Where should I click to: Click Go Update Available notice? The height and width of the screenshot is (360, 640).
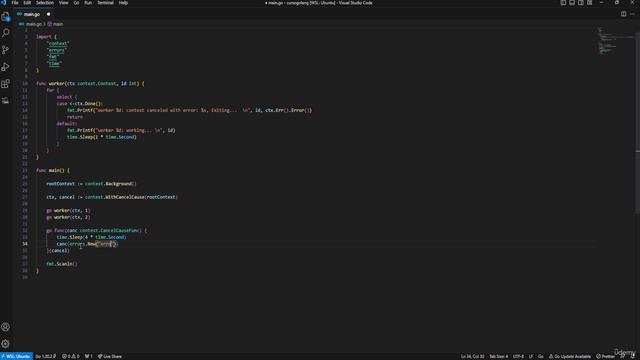click(x=570, y=356)
